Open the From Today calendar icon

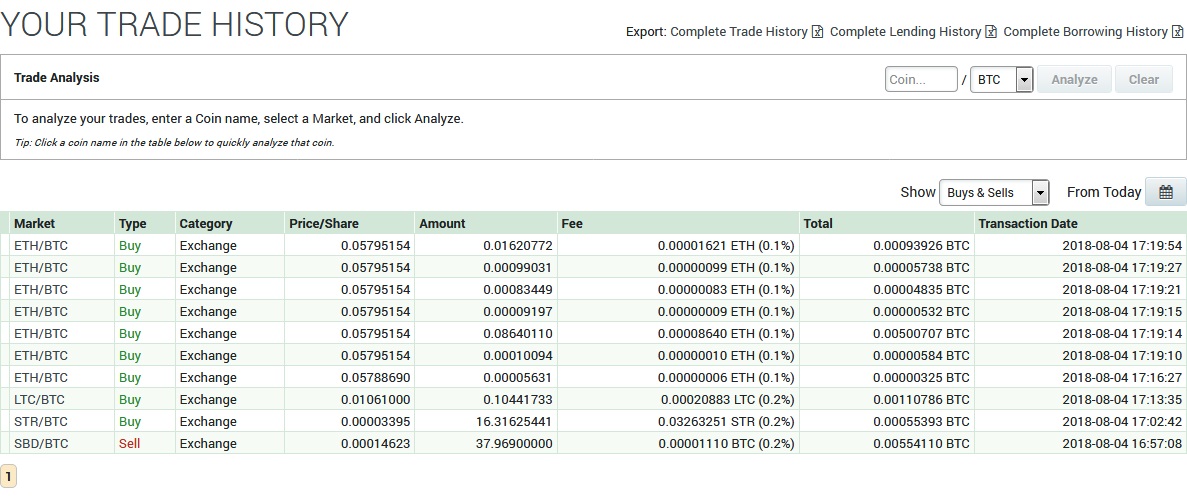pyautogui.click(x=1166, y=192)
